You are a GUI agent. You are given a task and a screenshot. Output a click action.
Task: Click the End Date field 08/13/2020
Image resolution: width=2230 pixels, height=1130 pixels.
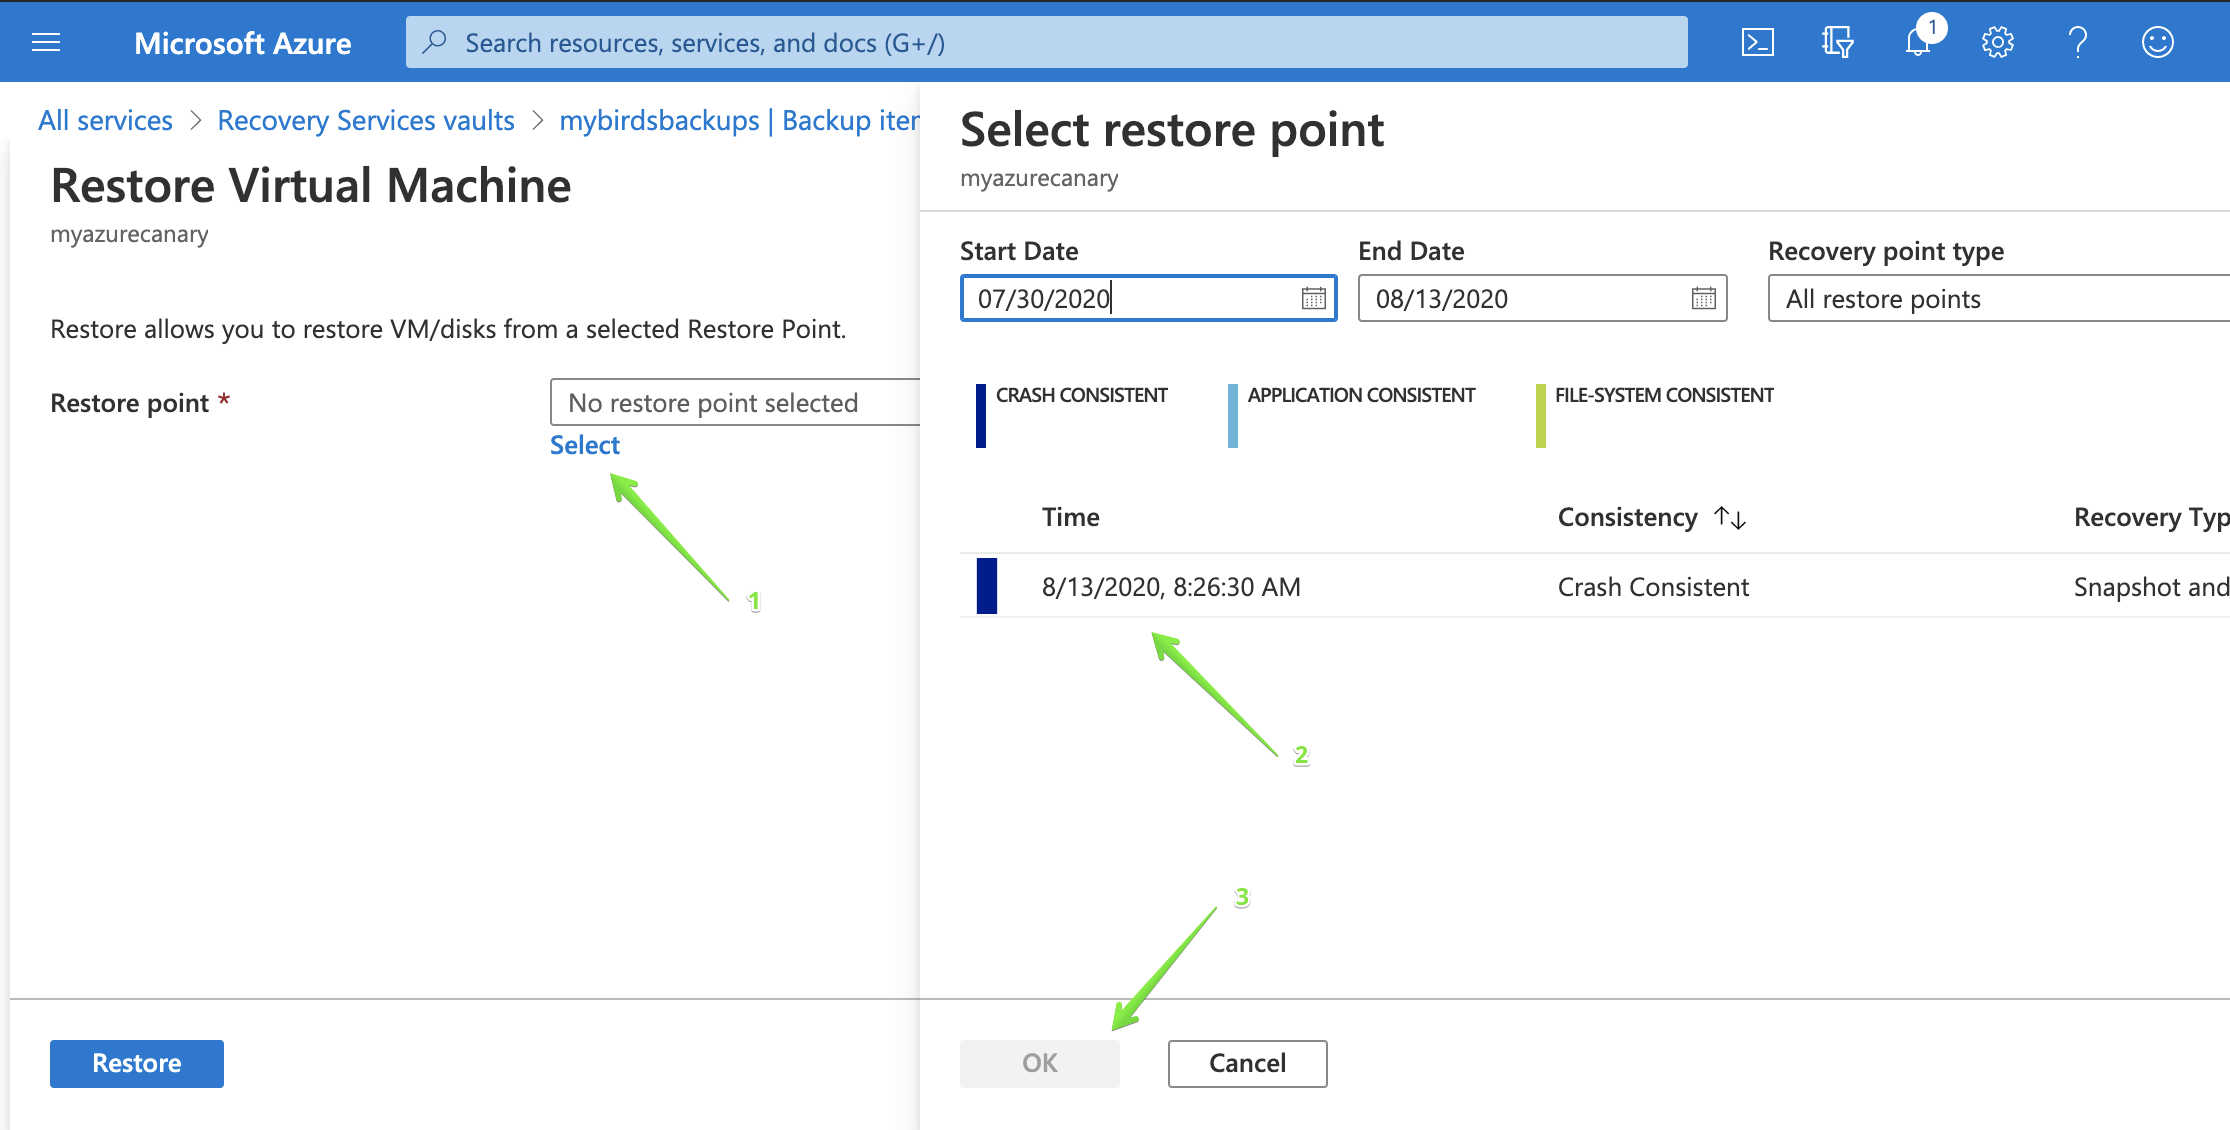(x=1542, y=298)
